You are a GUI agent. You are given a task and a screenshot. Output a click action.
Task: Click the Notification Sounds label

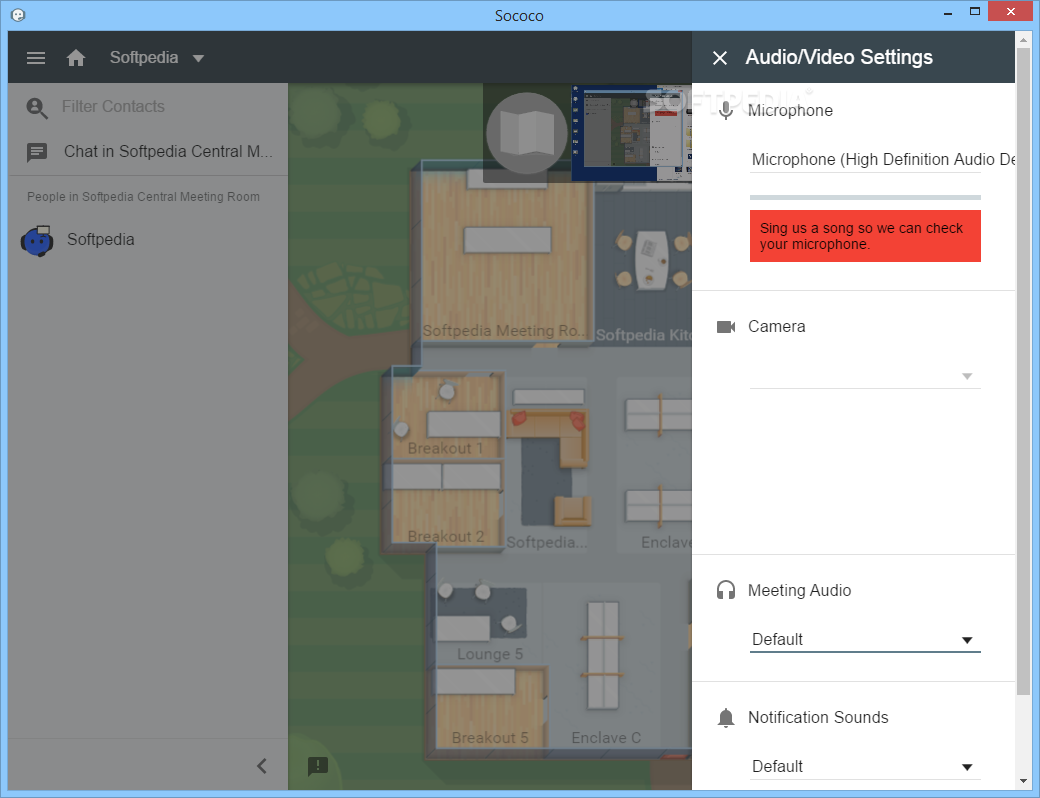pyautogui.click(x=818, y=717)
